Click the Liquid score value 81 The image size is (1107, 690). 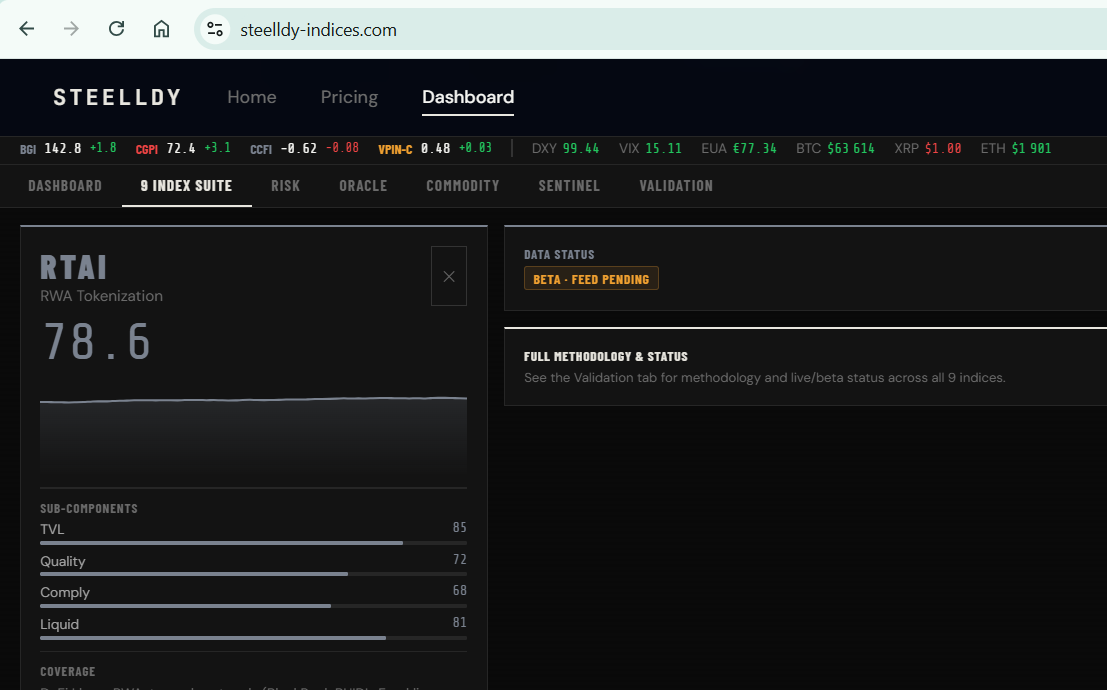click(460, 622)
